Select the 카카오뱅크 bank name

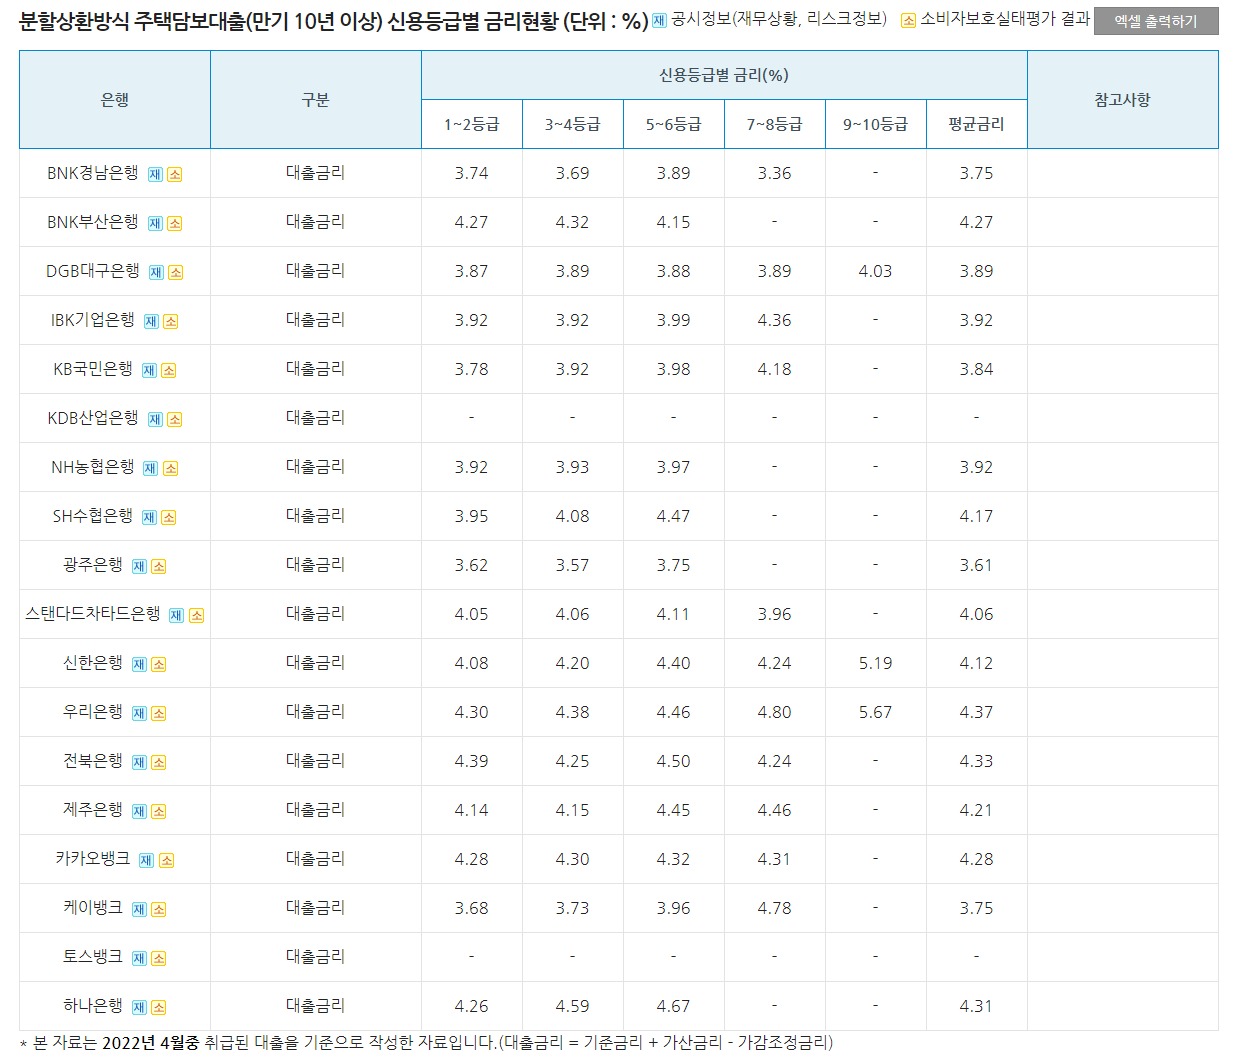pos(93,858)
